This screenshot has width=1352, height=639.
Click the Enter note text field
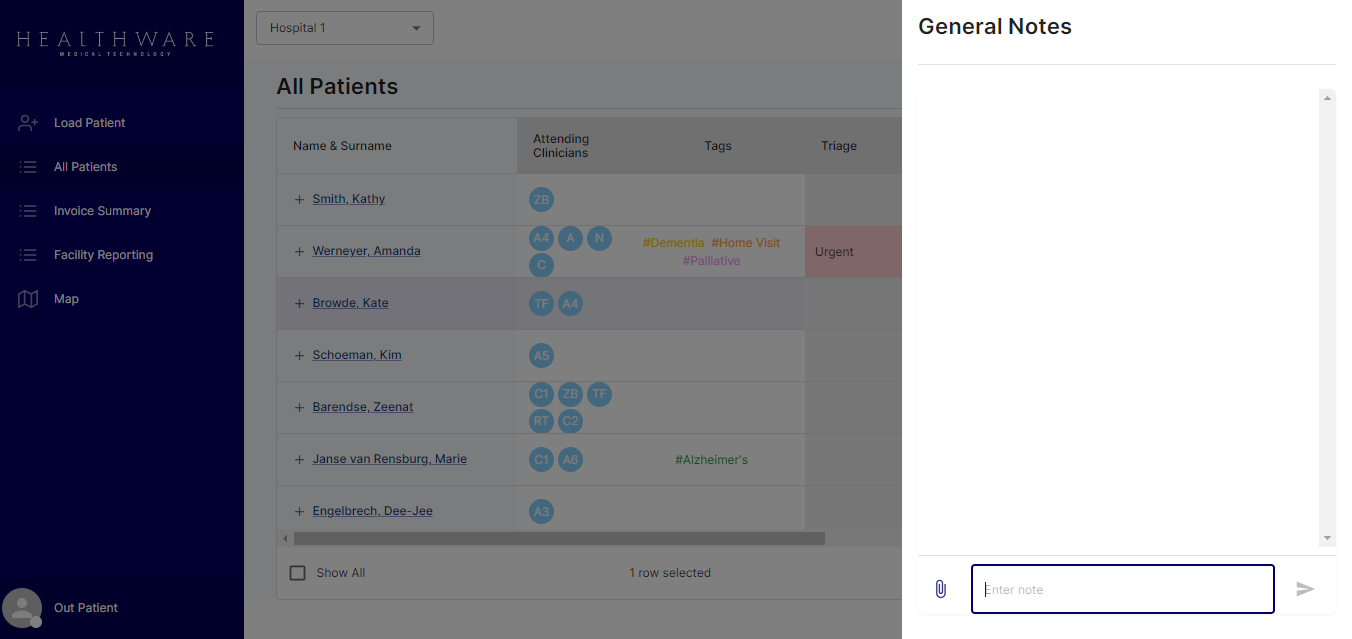pyautogui.click(x=1122, y=589)
